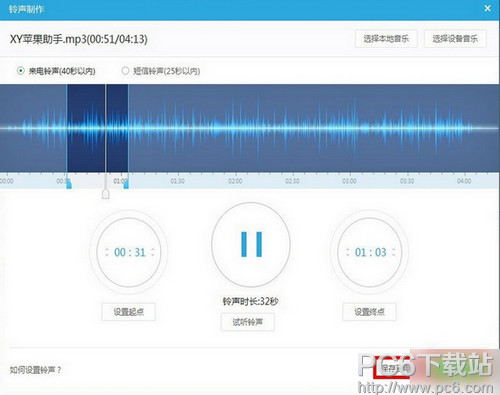Click 设置终点 button
The height and width of the screenshot is (395, 500).
click(369, 312)
